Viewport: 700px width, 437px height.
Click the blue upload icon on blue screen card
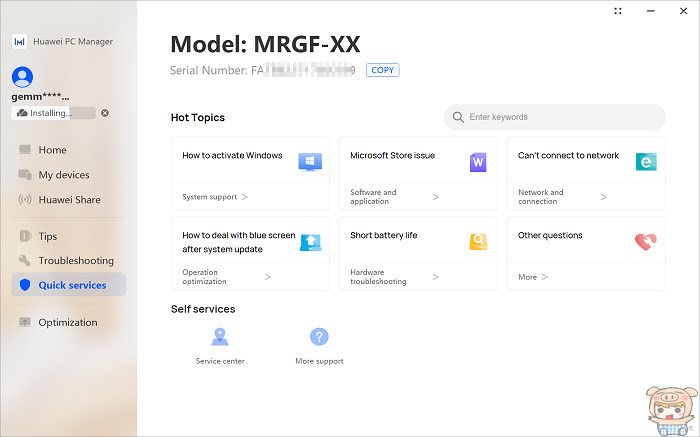pos(311,242)
